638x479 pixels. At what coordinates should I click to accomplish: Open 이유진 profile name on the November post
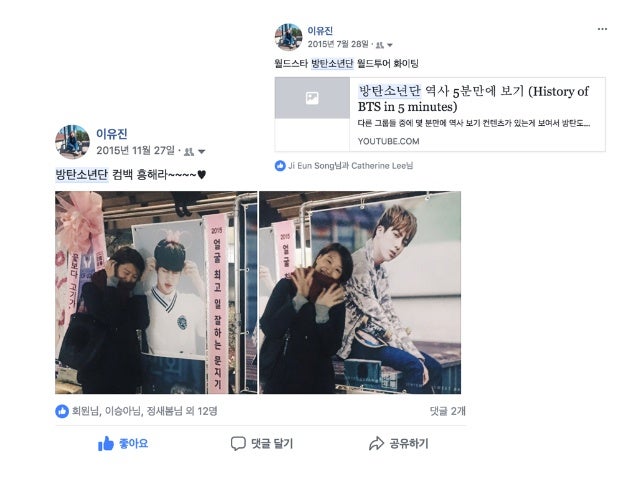point(112,133)
